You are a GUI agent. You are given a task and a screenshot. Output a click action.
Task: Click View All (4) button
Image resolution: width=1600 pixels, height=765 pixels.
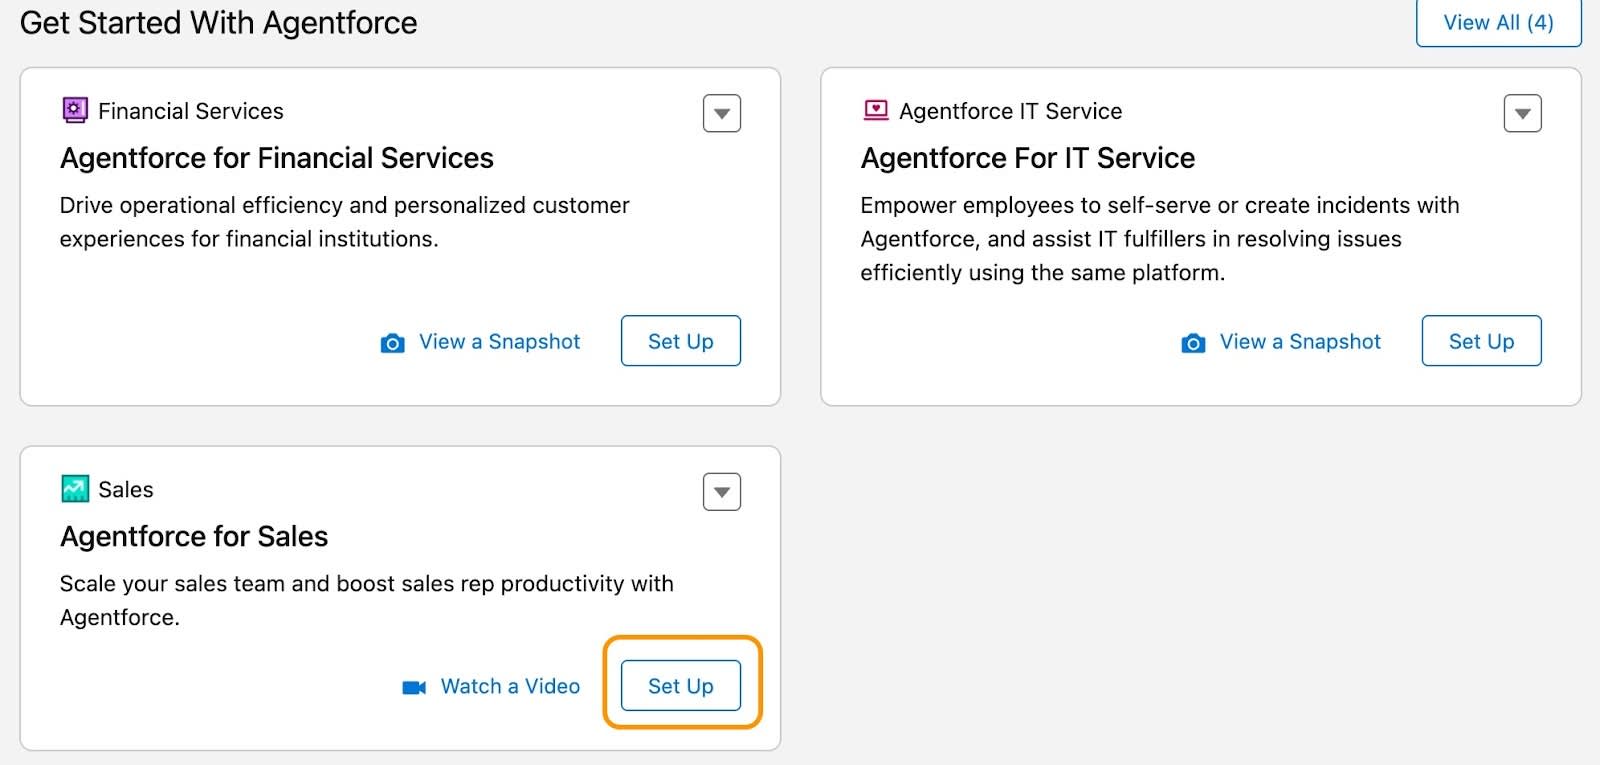click(x=1498, y=23)
